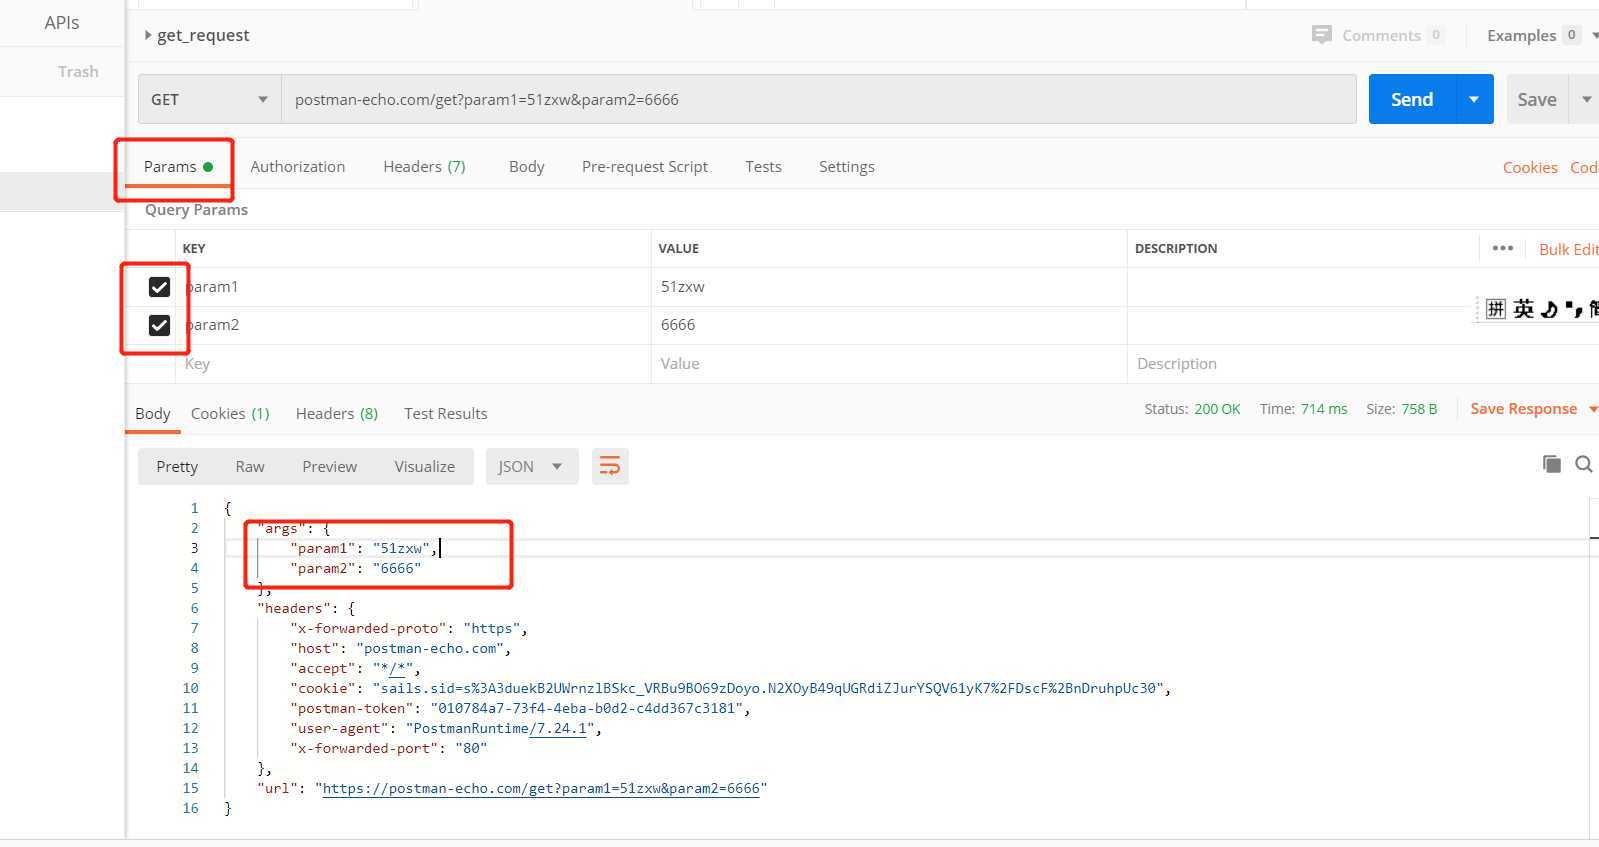Click the IME moon half-width icon

[x=1549, y=309]
